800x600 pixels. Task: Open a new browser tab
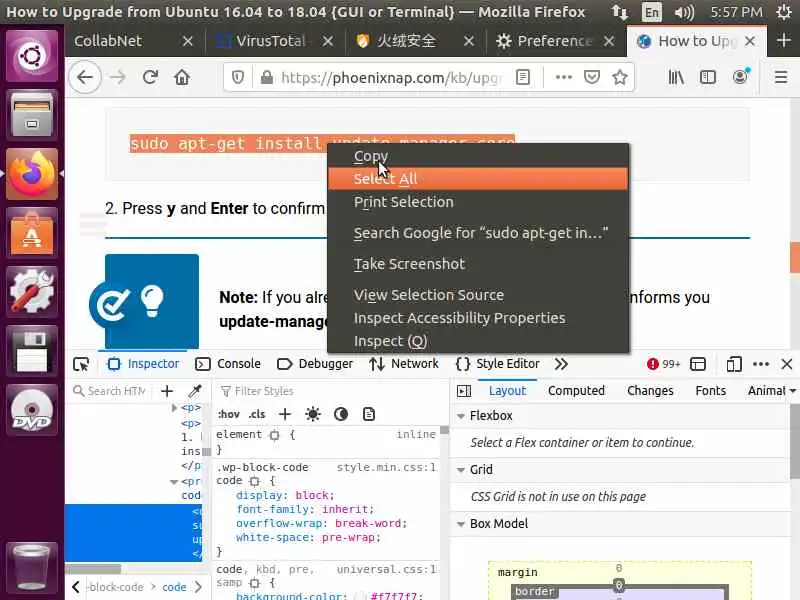pos(784,40)
